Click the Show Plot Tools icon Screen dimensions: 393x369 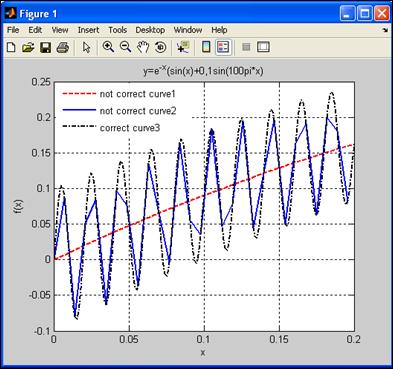tap(263, 47)
